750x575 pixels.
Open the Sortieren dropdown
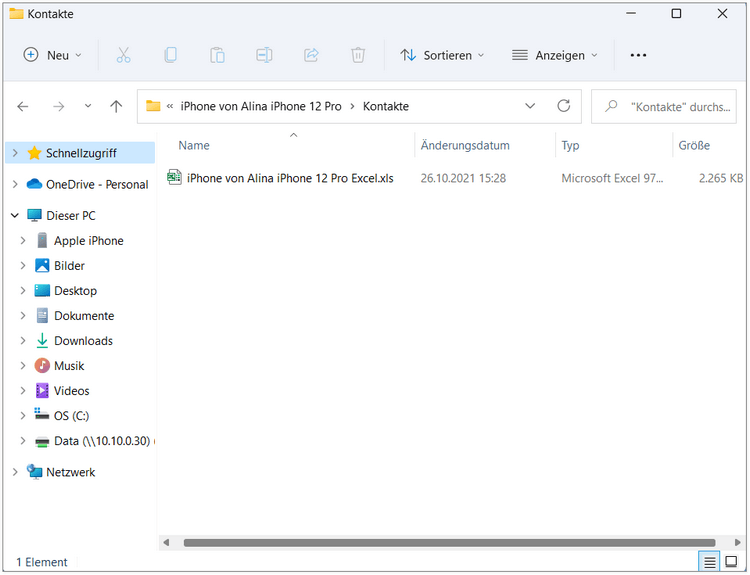click(442, 55)
